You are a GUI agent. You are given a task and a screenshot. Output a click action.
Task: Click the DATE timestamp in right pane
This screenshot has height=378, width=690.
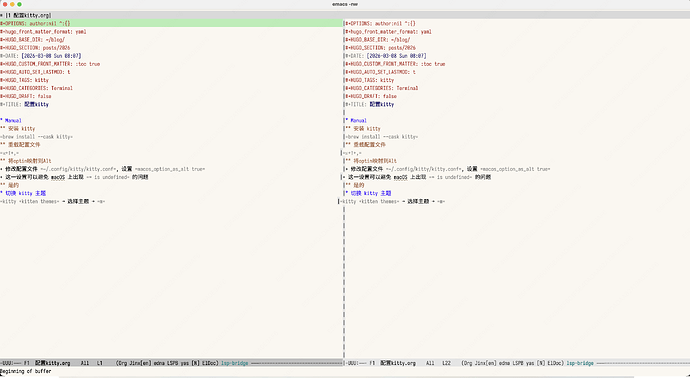point(397,56)
